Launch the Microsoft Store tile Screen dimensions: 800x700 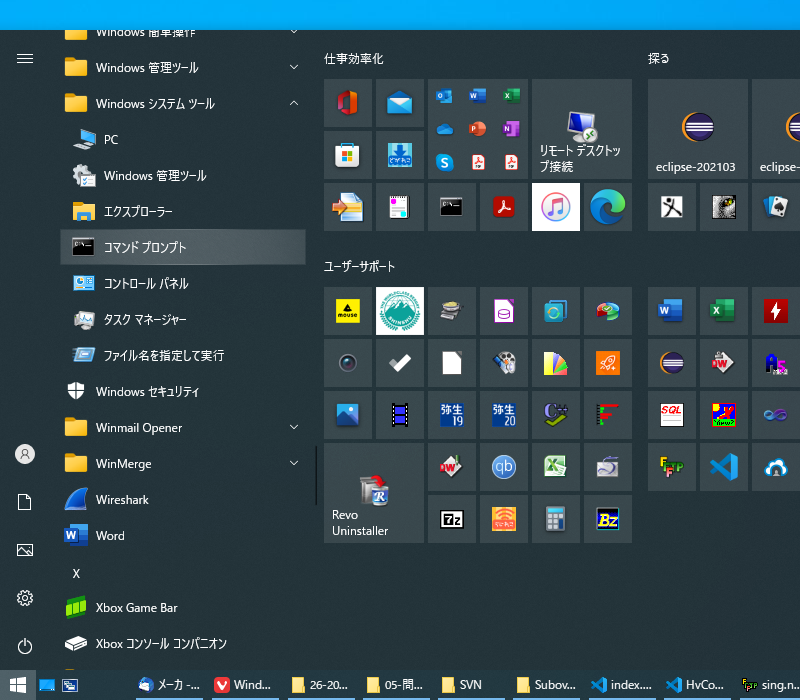(x=347, y=155)
